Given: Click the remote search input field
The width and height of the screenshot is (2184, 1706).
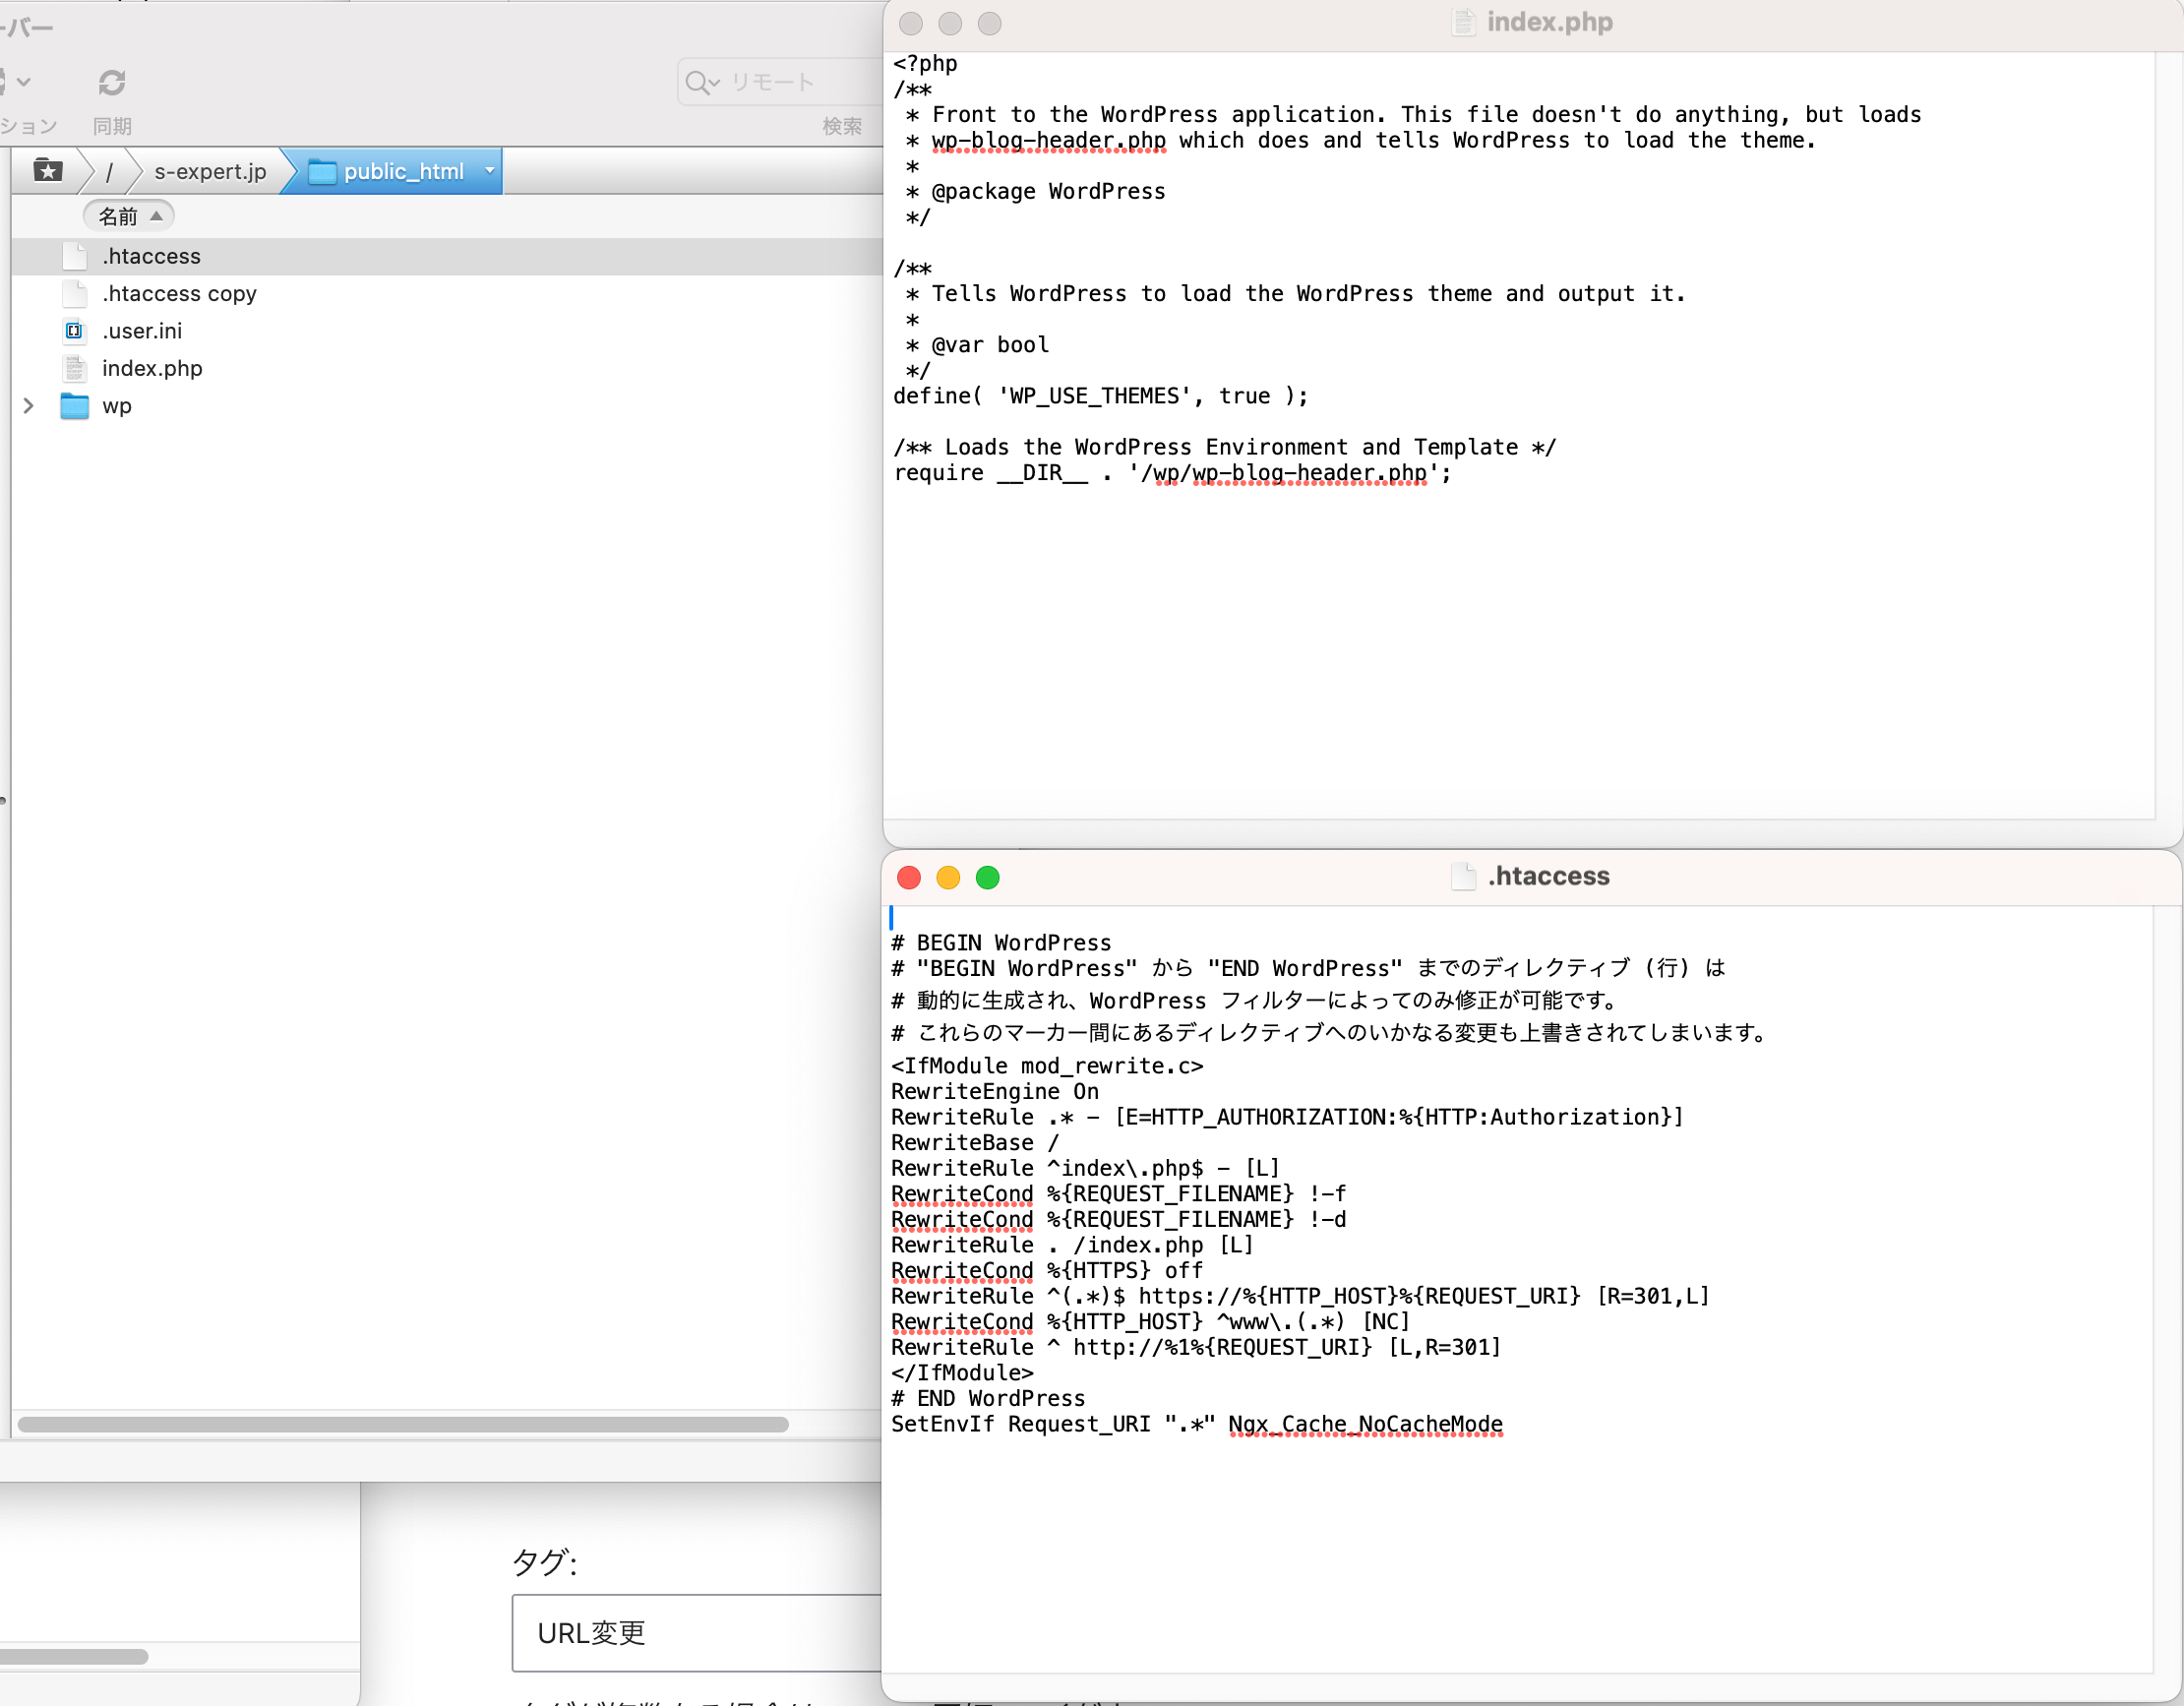Looking at the screenshot, I should point(790,82).
